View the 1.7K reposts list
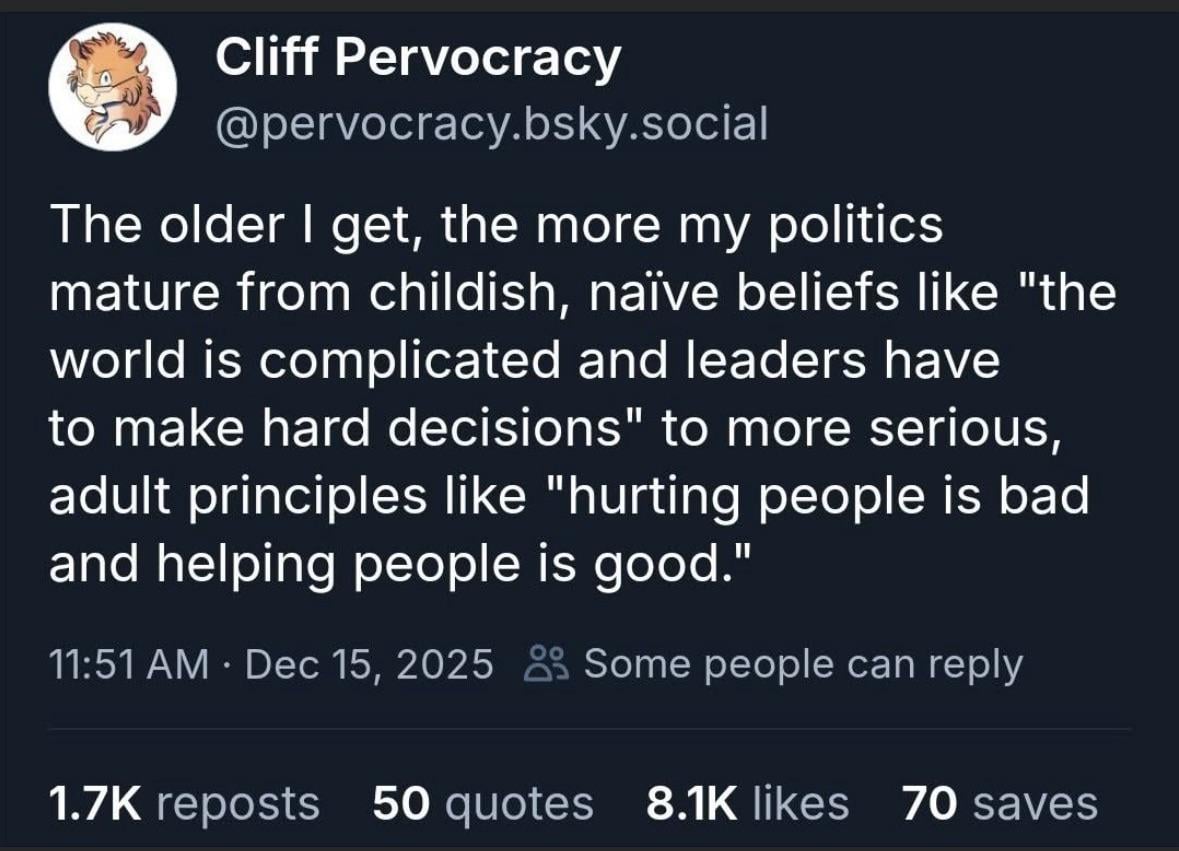 coord(184,802)
